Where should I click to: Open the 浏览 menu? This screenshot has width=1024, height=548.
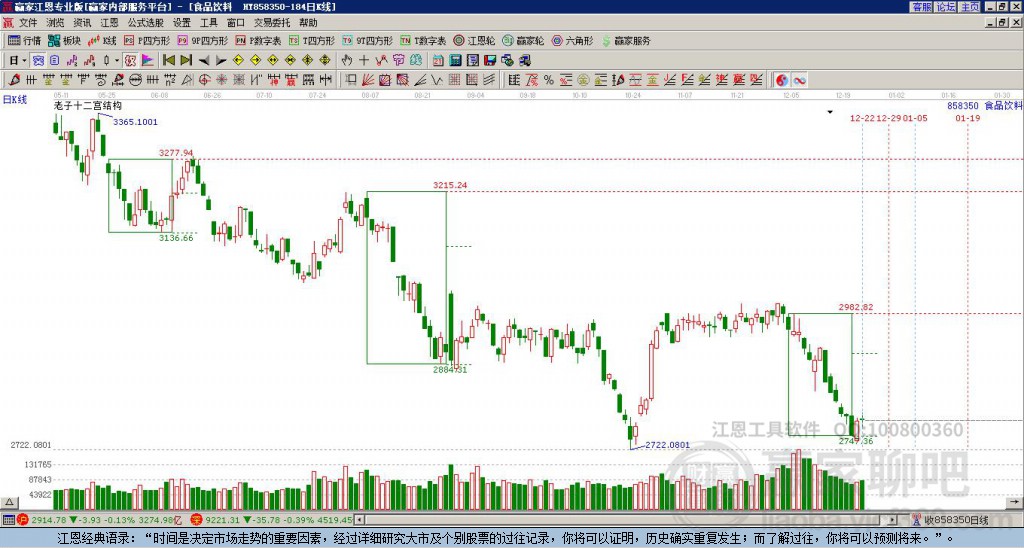[55, 23]
